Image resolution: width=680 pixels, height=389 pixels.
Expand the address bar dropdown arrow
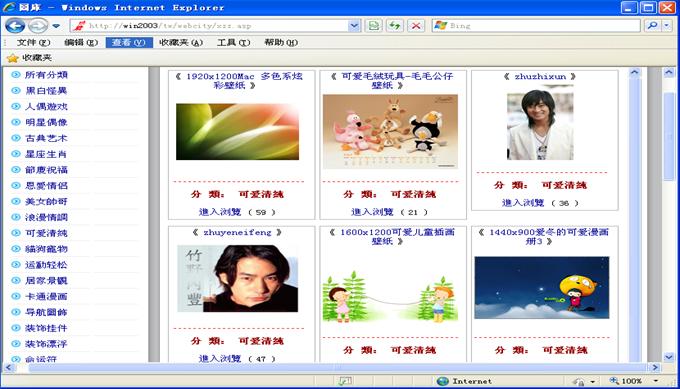354,26
